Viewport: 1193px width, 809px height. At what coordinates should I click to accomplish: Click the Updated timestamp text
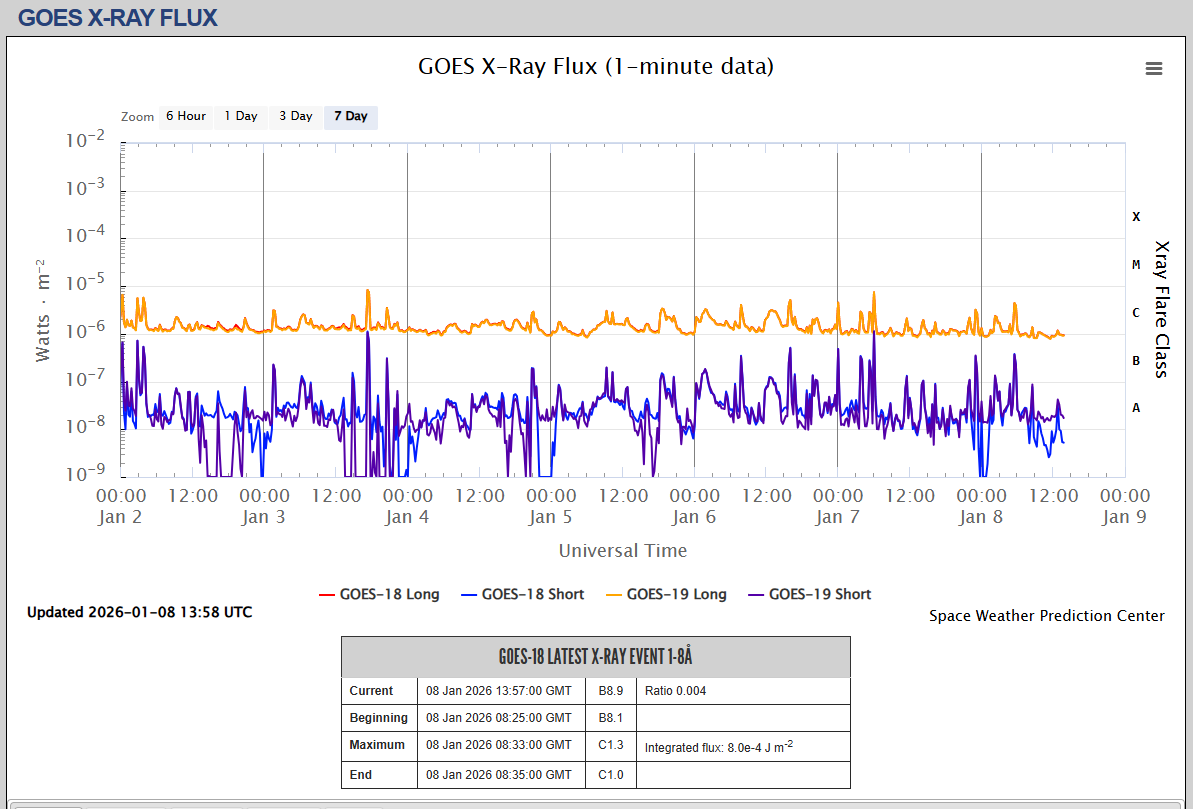point(139,612)
